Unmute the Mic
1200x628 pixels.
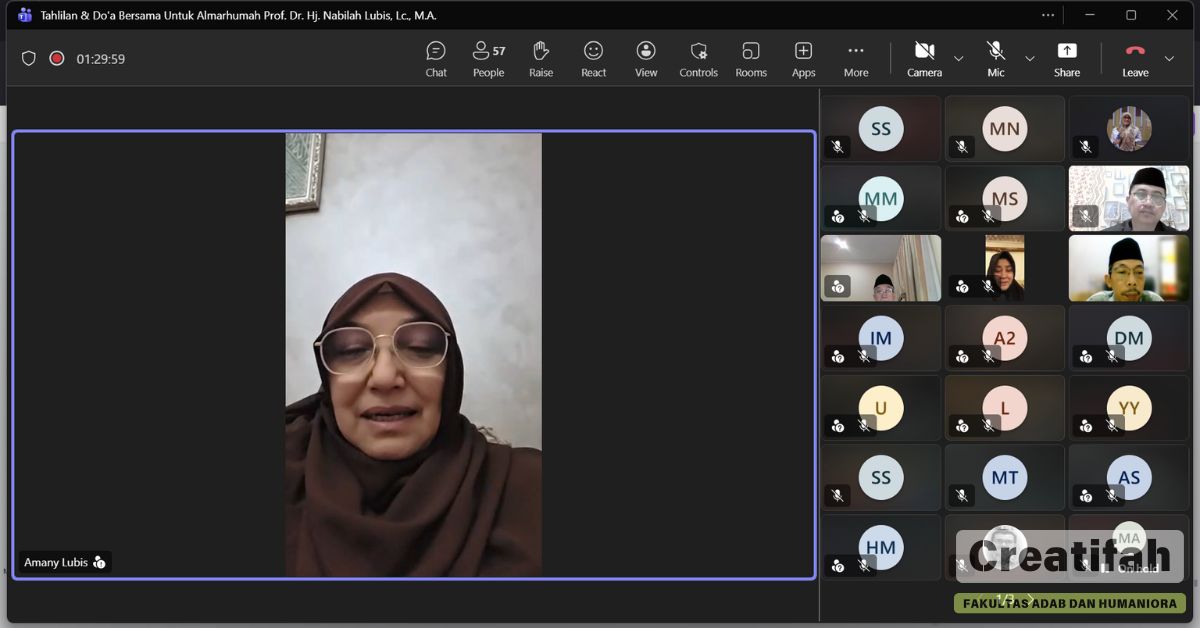click(x=995, y=58)
